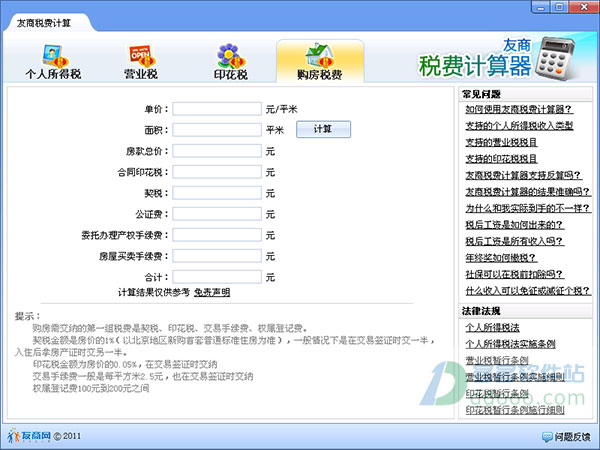600x450 pixels.
Task: Open 什么收入可以免征或减征个税? link
Action: [528, 291]
